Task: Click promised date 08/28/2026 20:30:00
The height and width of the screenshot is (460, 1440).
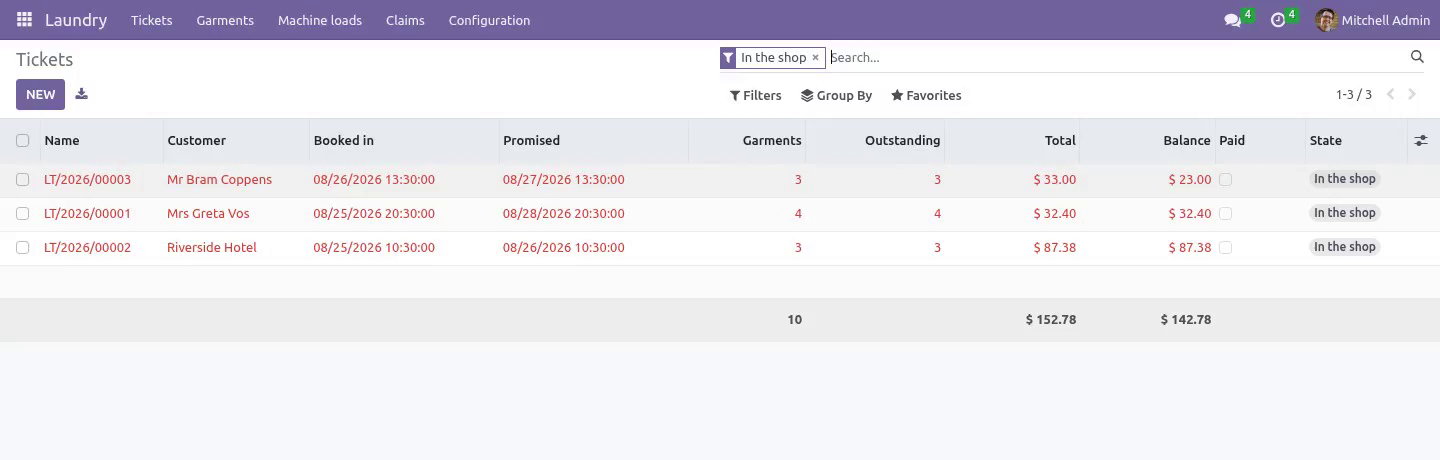Action: [563, 214]
